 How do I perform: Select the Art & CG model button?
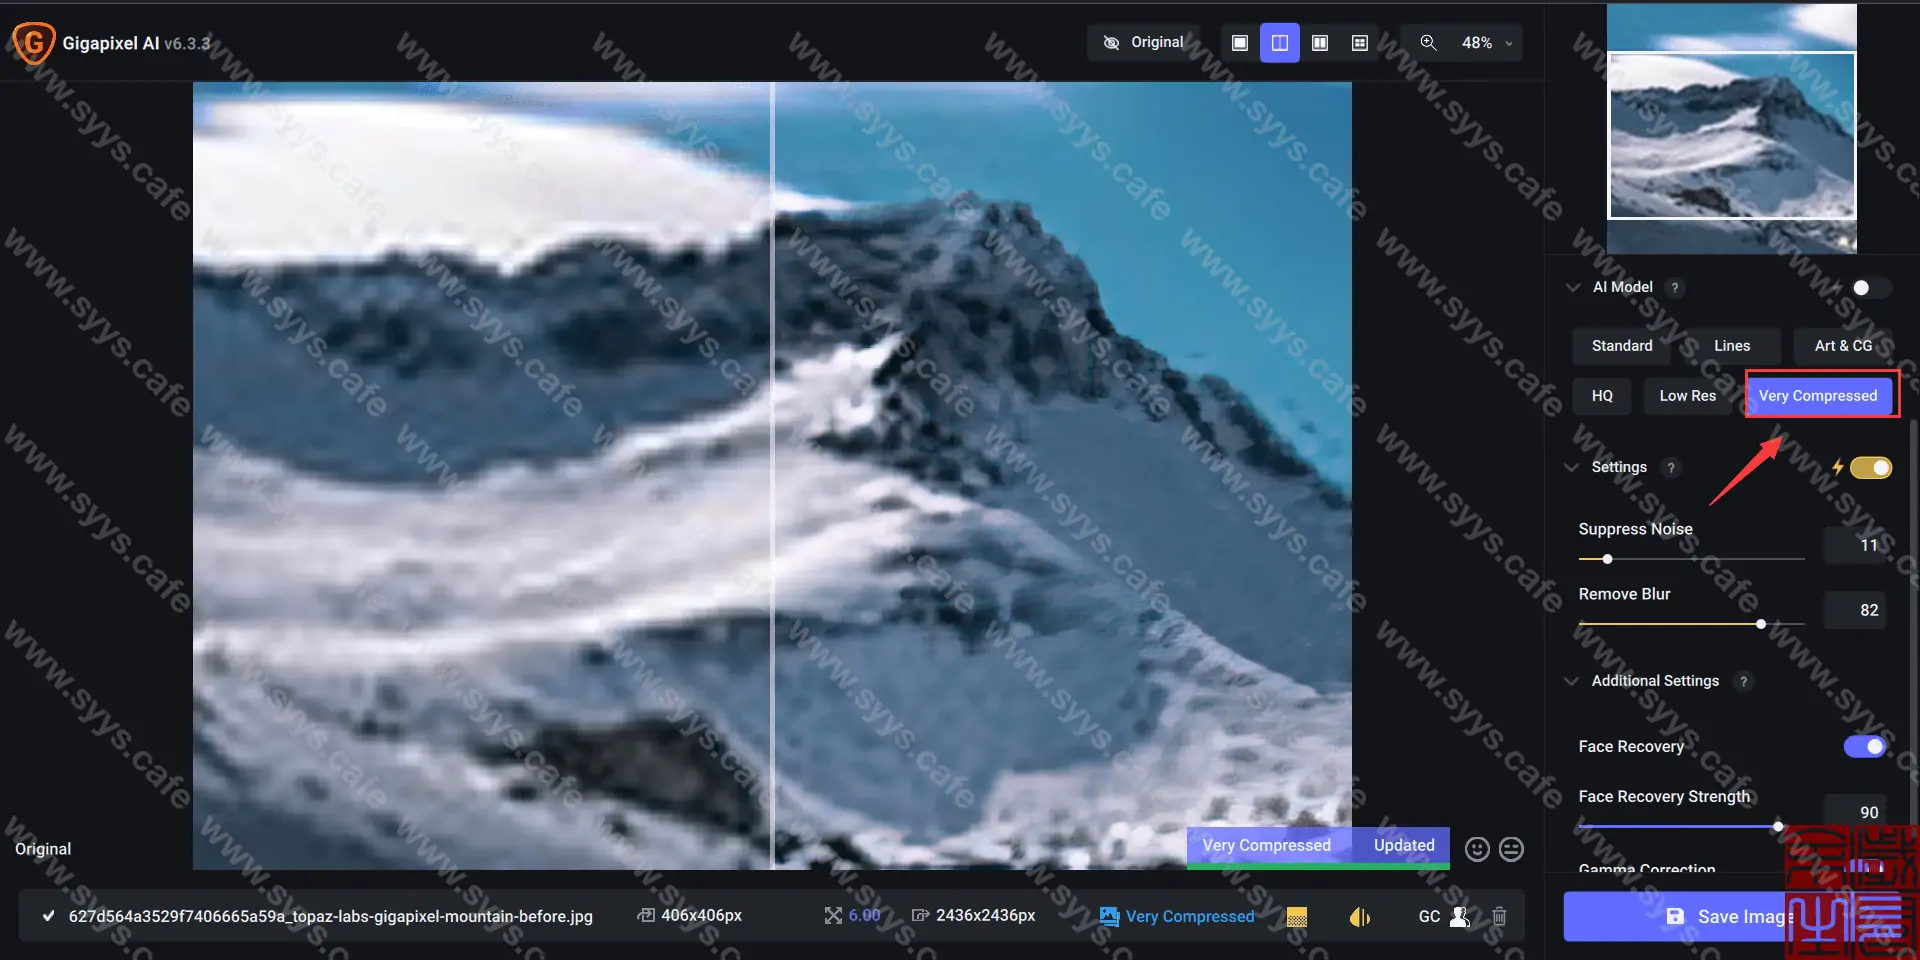pyautogui.click(x=1843, y=346)
